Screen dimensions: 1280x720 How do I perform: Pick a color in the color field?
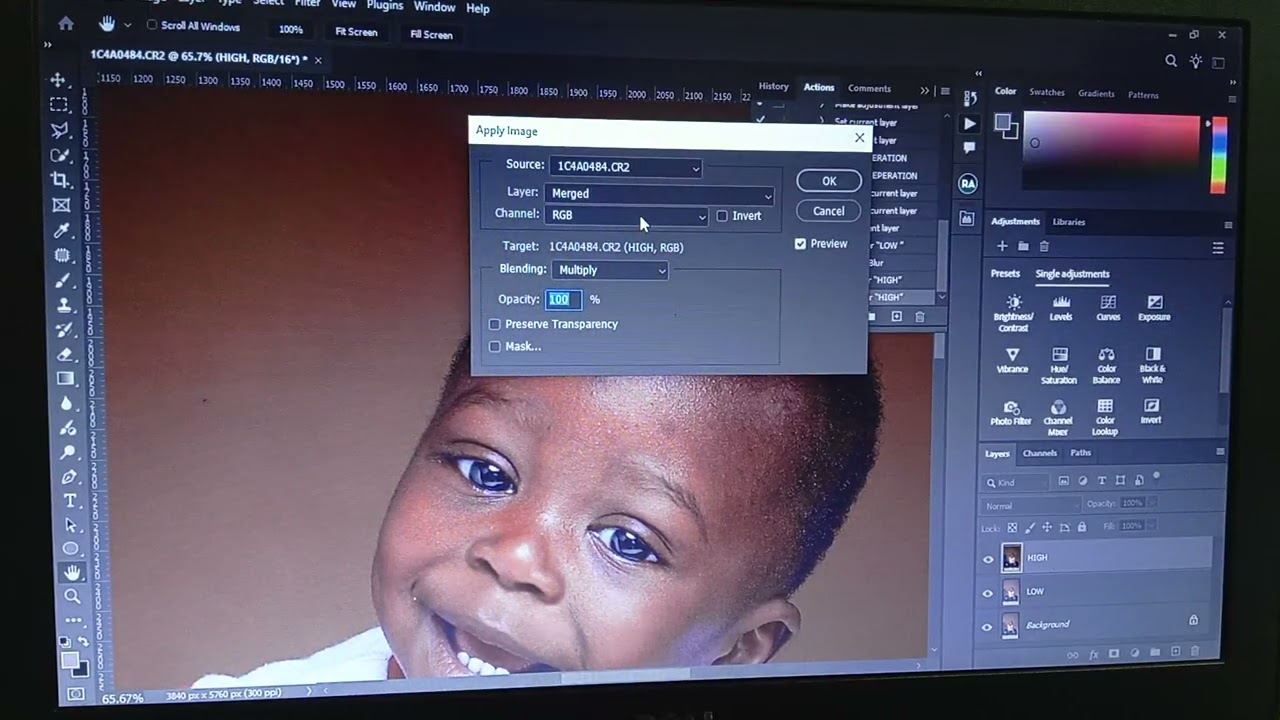click(1110, 152)
